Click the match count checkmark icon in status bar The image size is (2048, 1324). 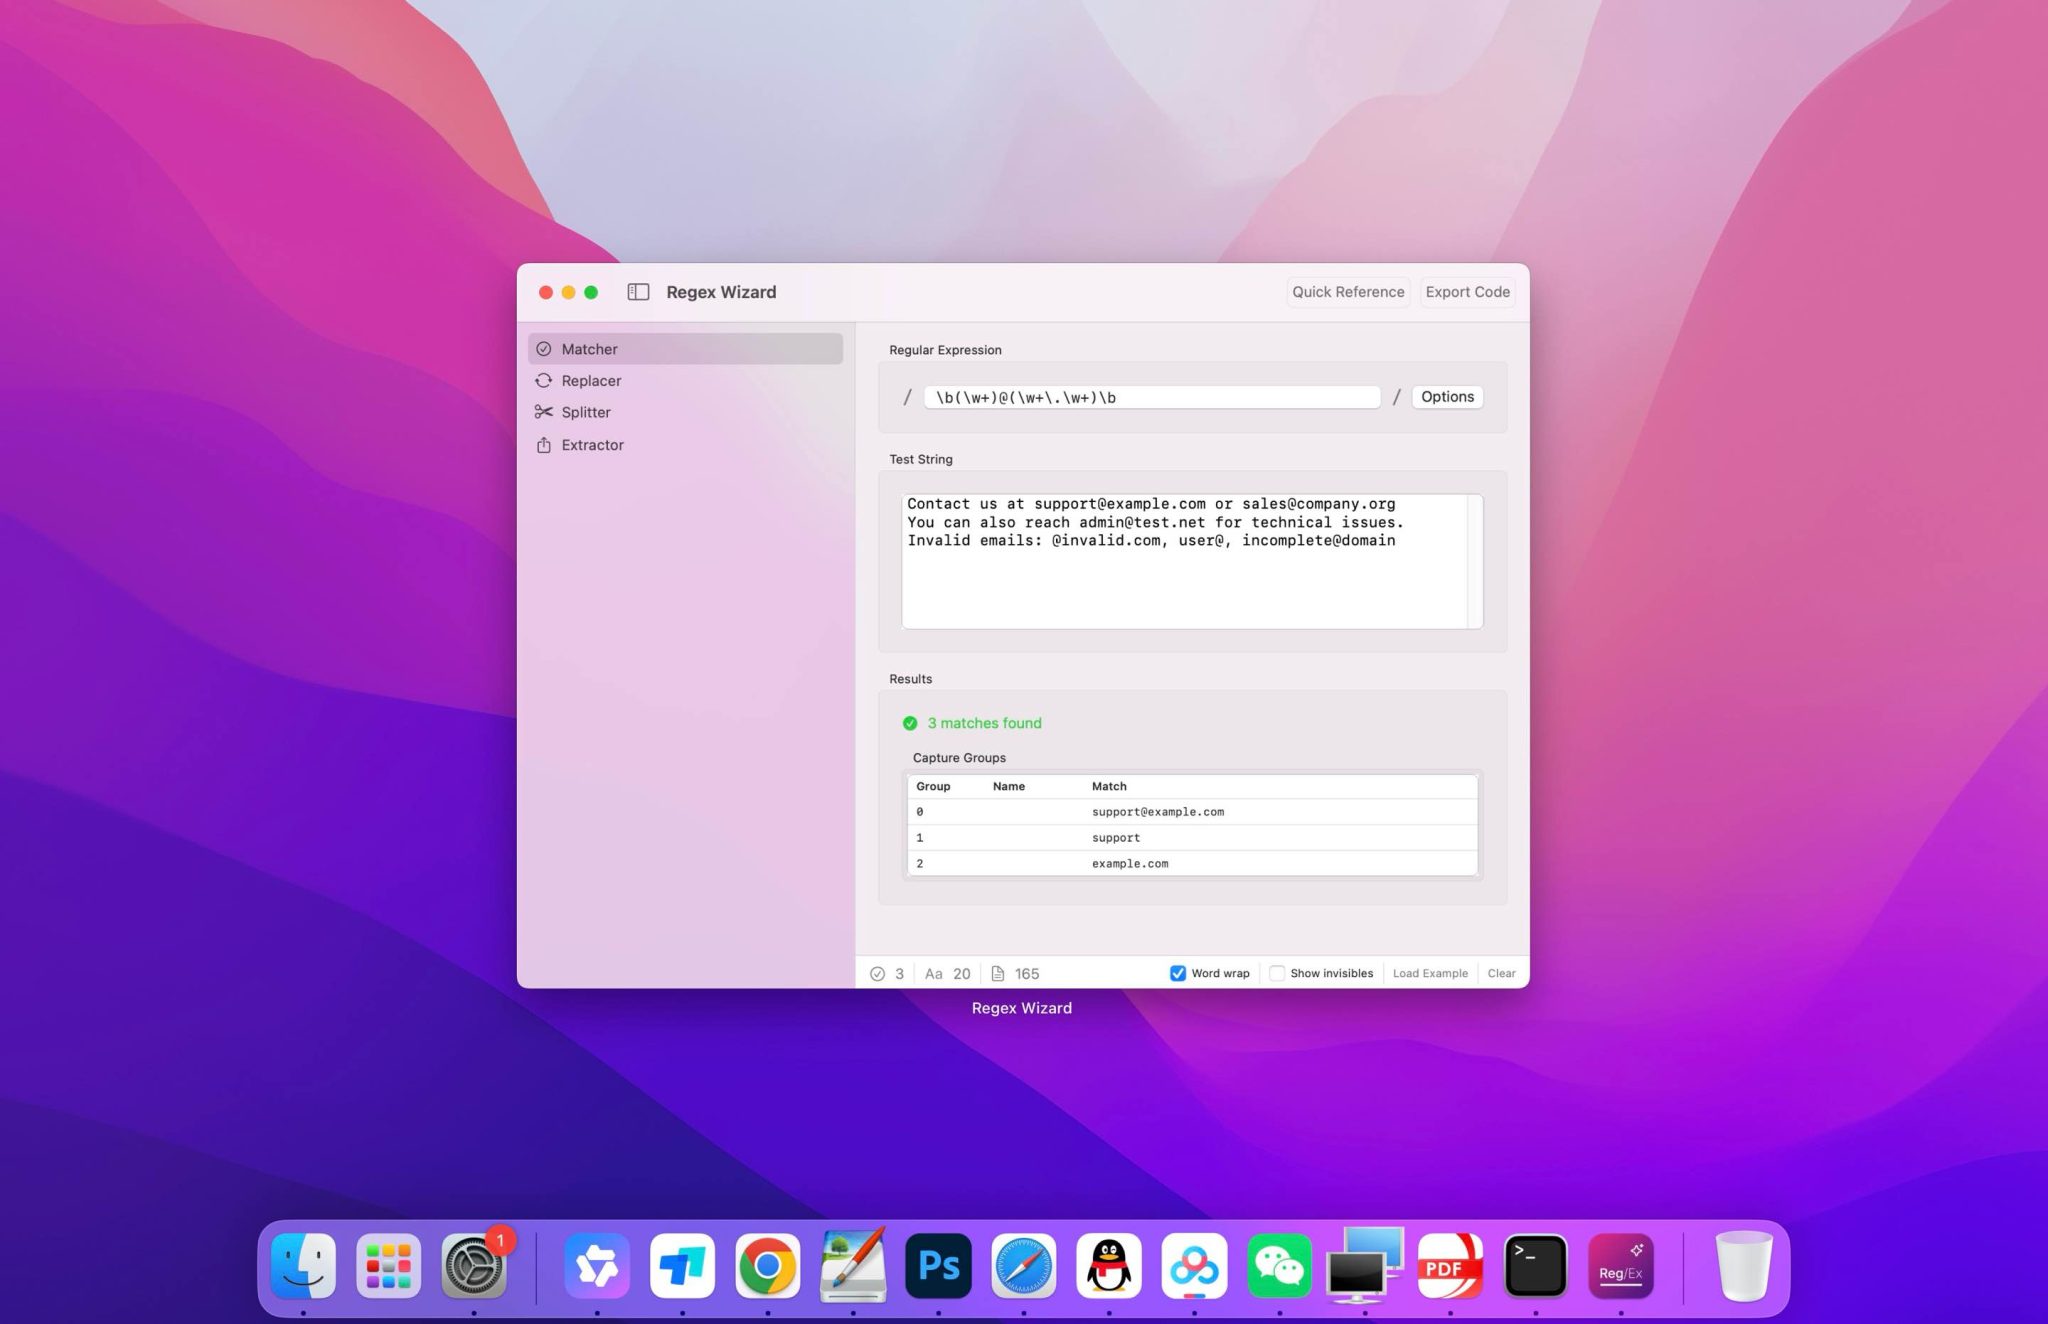(x=879, y=972)
